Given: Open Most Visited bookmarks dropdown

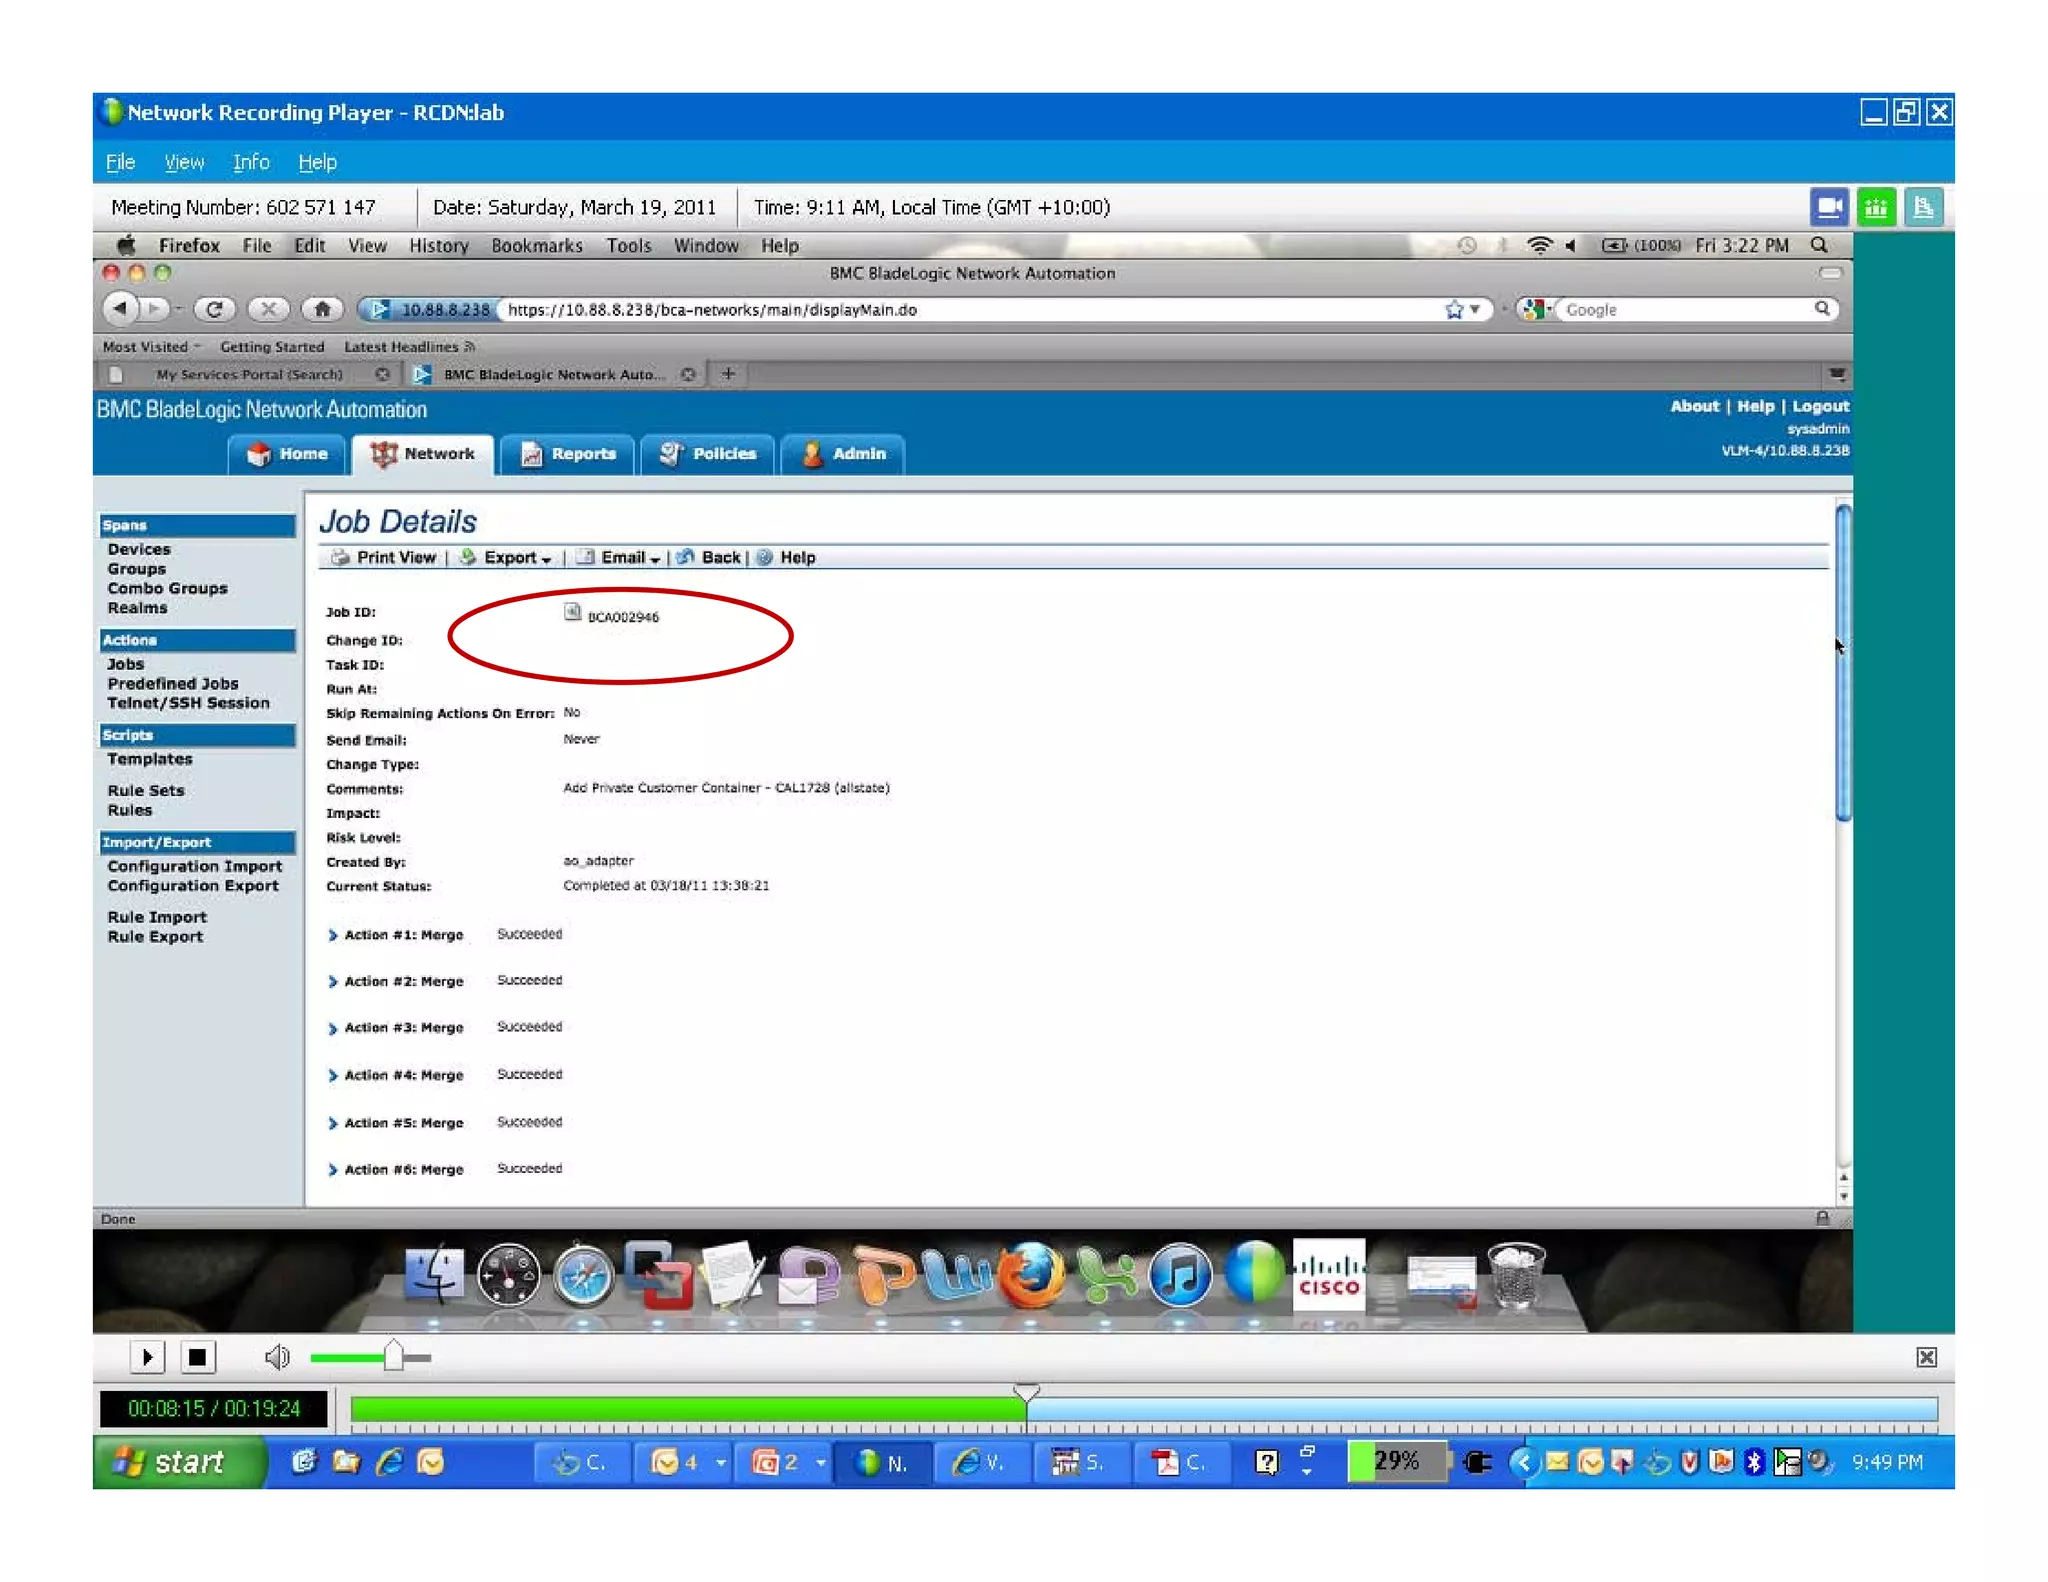Looking at the screenshot, I should [151, 347].
